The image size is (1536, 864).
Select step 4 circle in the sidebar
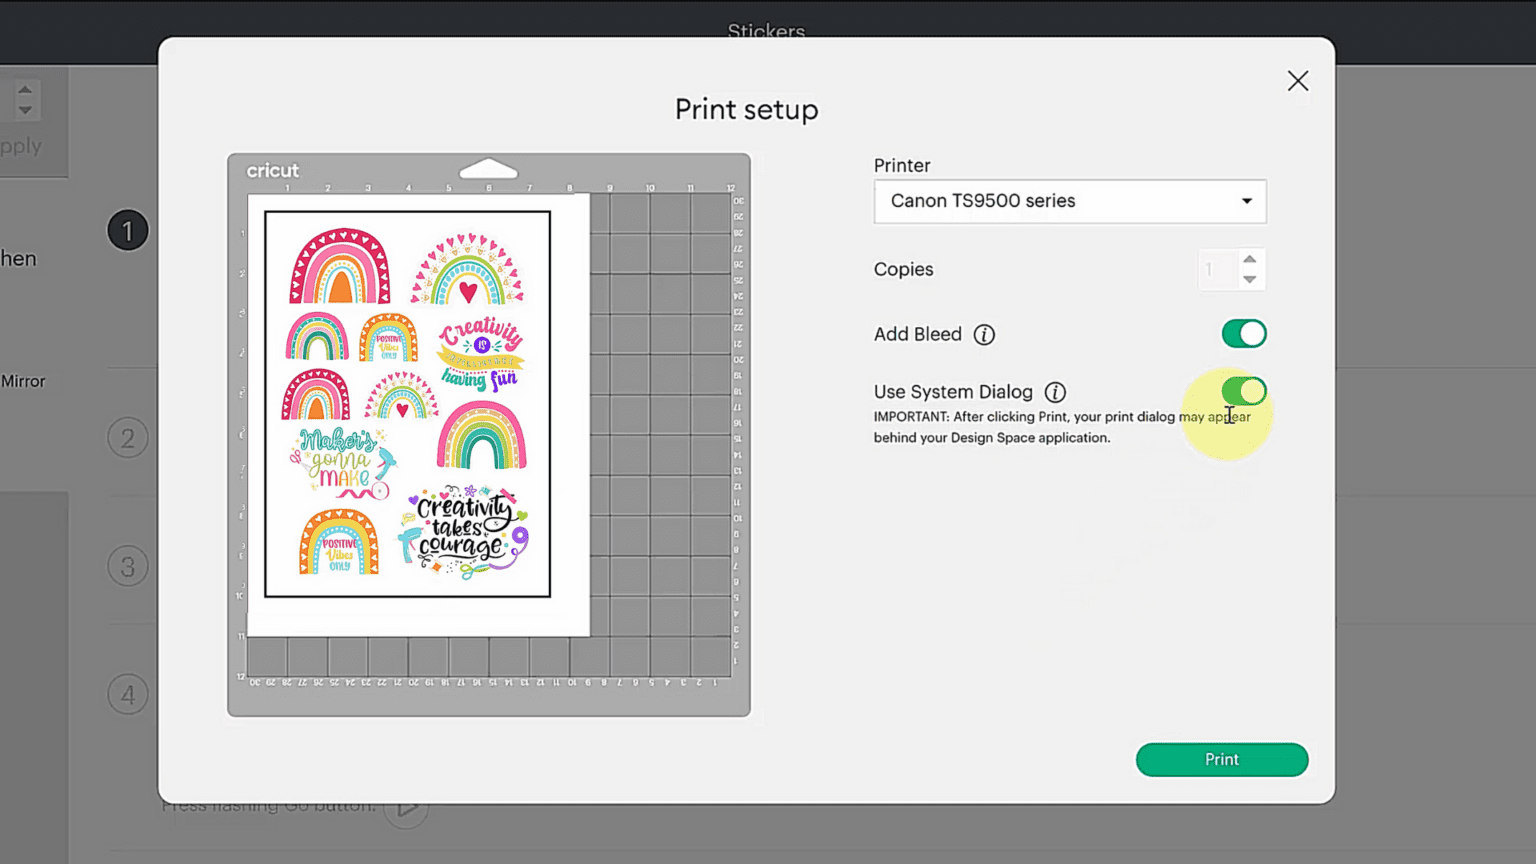[x=128, y=694]
